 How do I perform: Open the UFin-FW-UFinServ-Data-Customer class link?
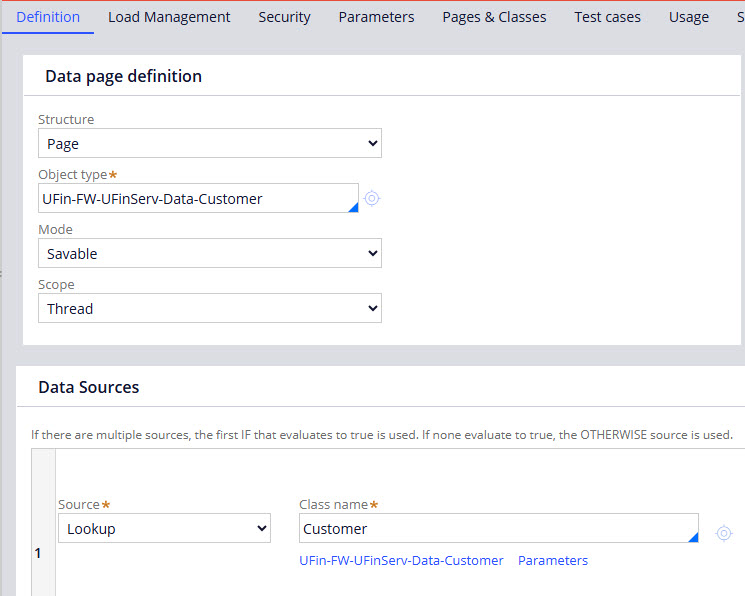pyautogui.click(x=401, y=561)
